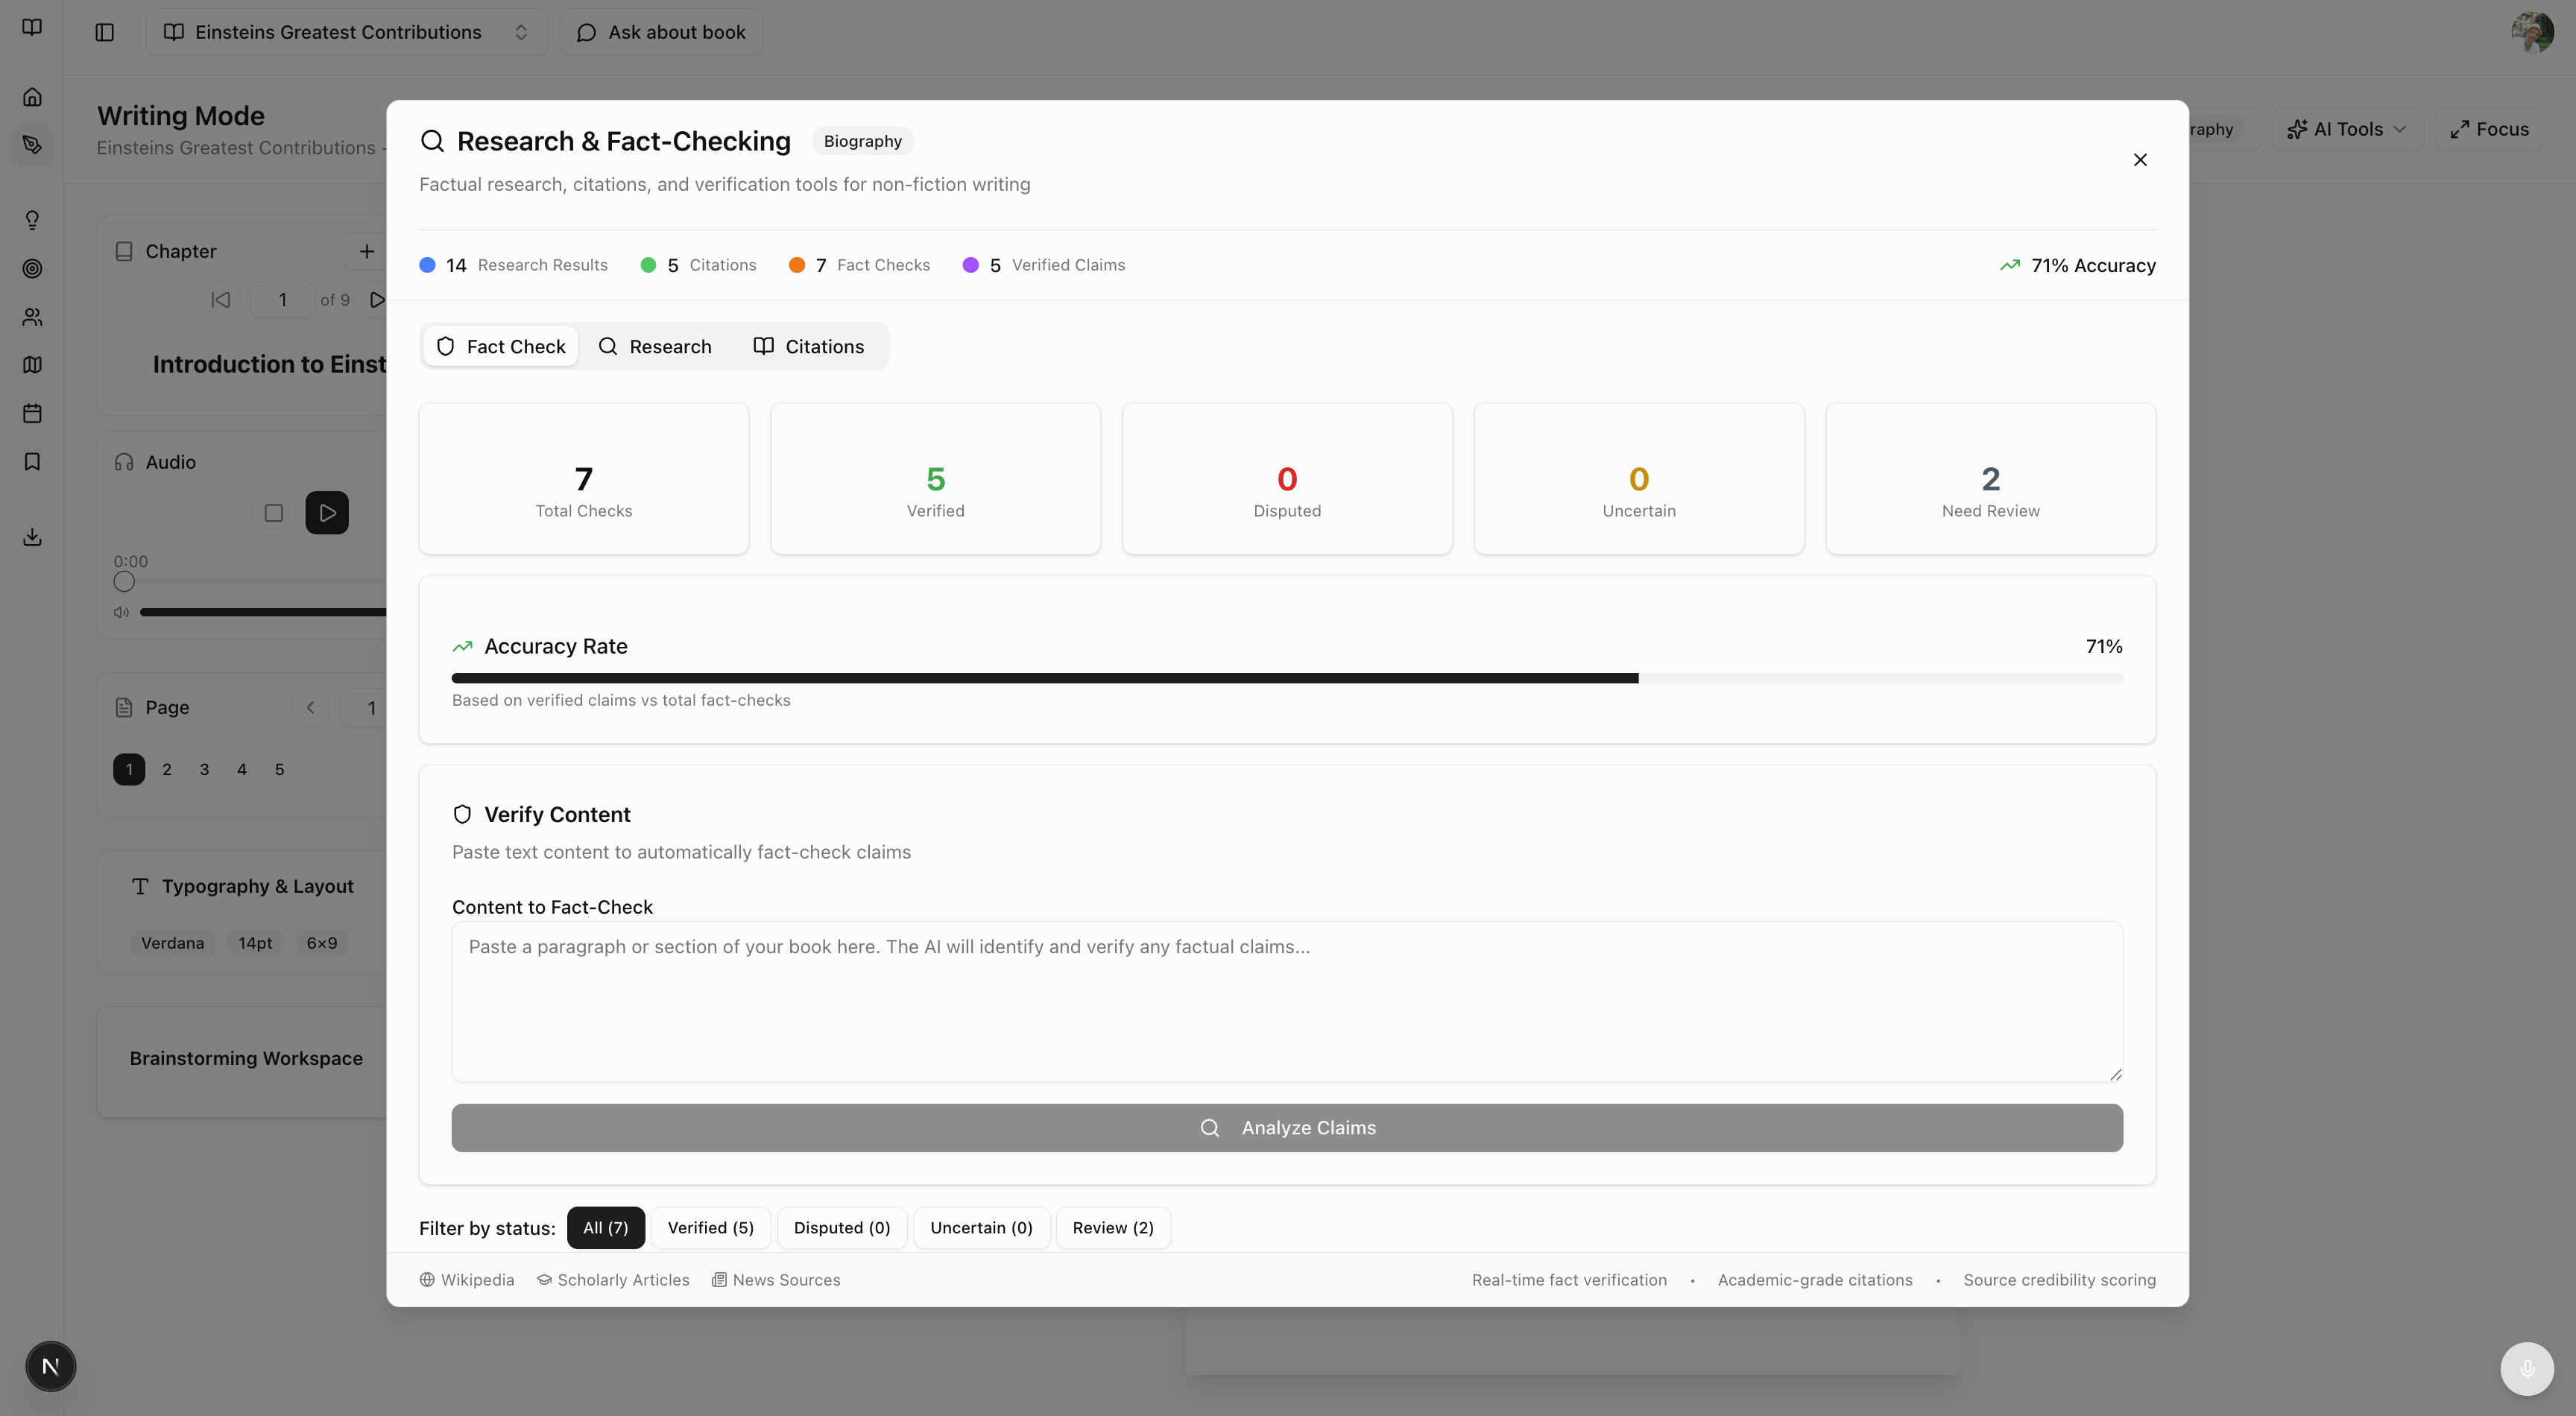Select the Disputed (0) status filter
Image resolution: width=2576 pixels, height=1416 pixels.
pyautogui.click(x=841, y=1227)
